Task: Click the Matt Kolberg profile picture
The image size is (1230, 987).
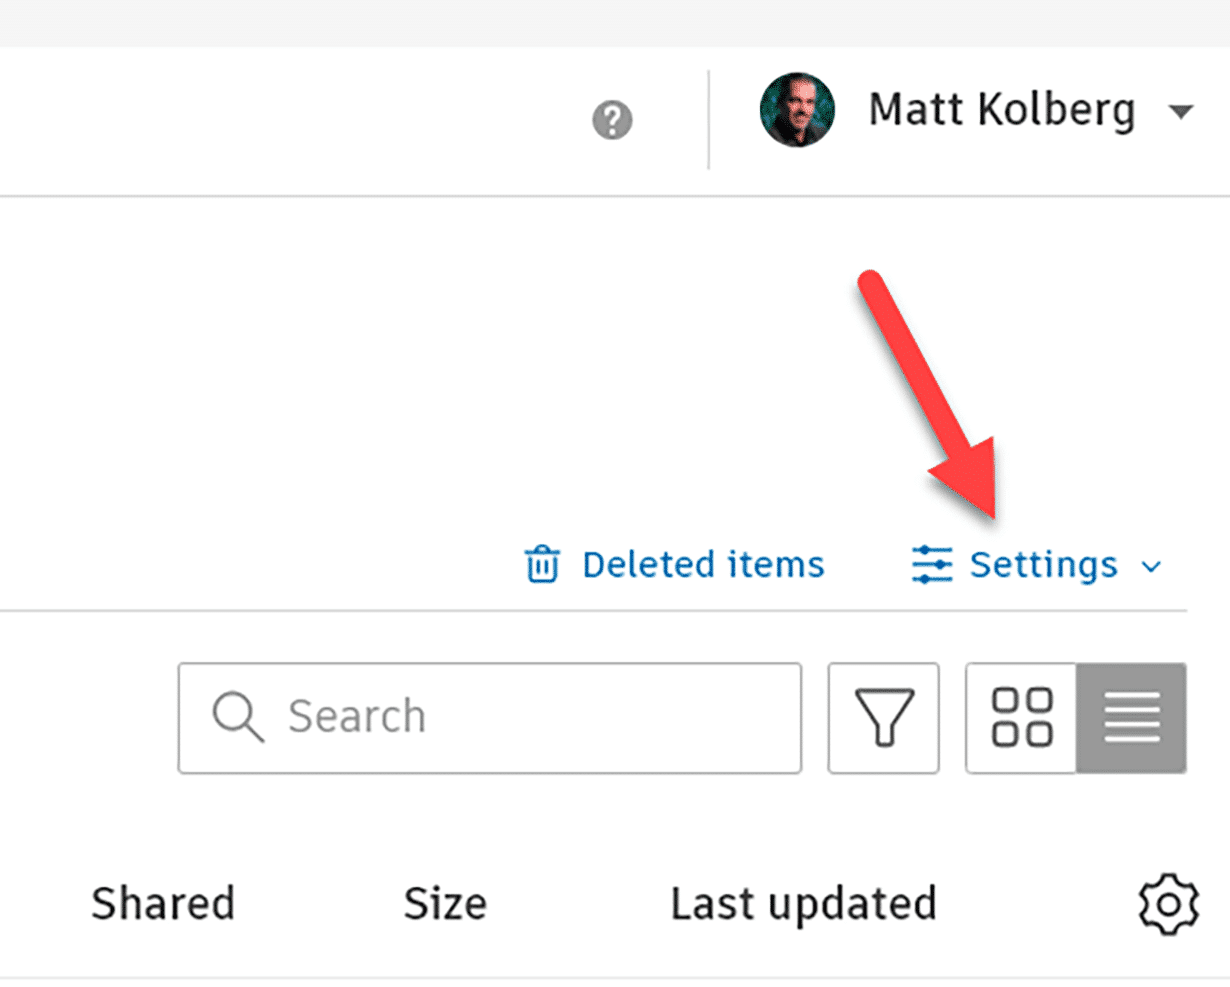Action: click(797, 111)
